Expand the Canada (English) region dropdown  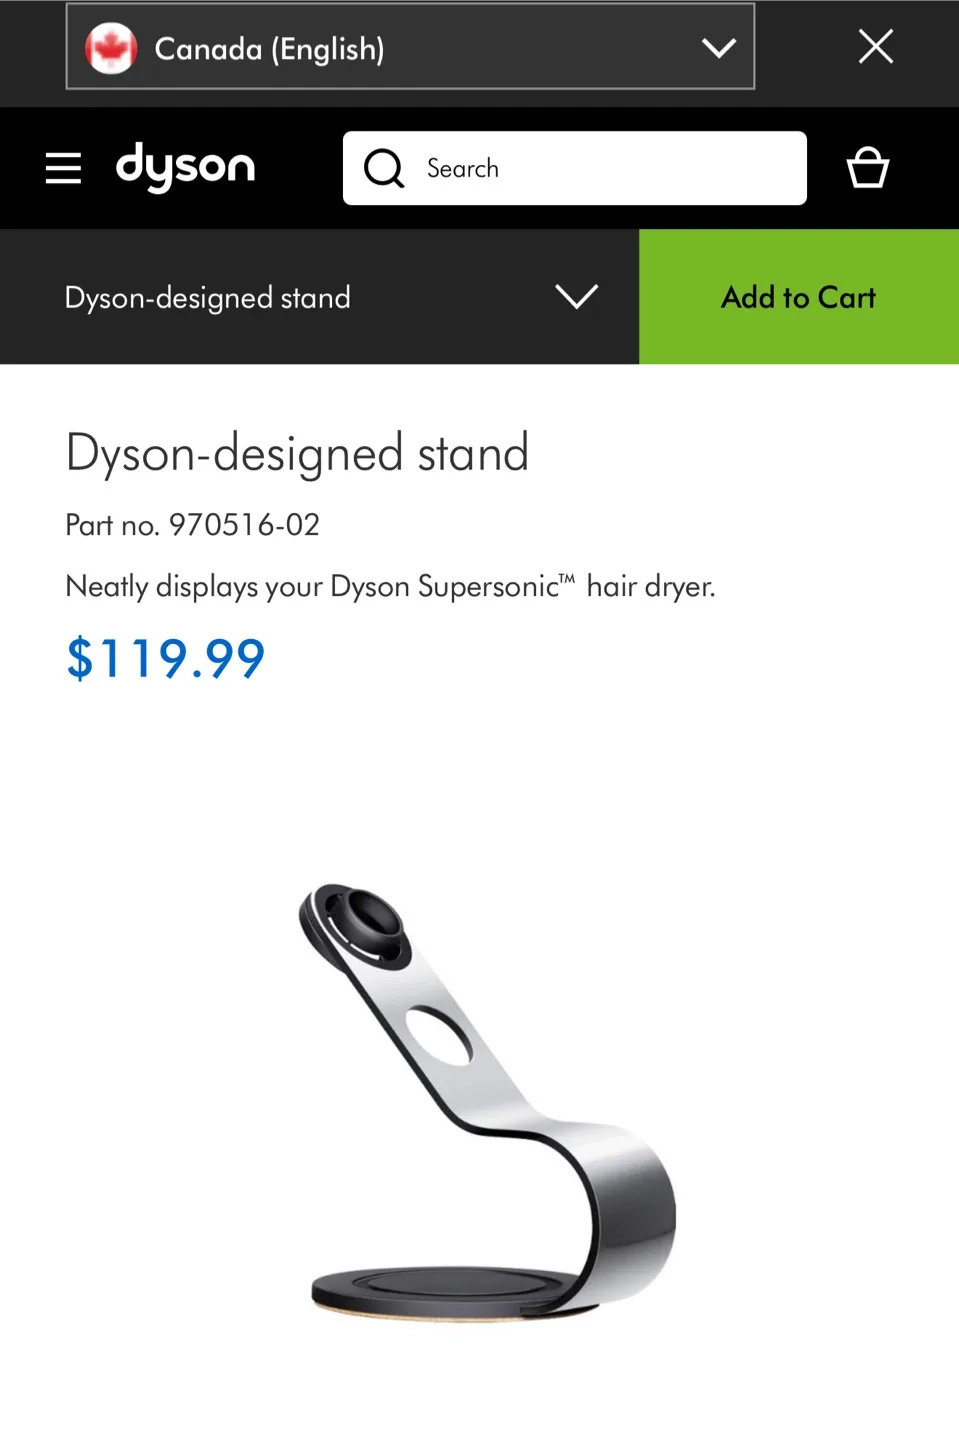pos(410,47)
